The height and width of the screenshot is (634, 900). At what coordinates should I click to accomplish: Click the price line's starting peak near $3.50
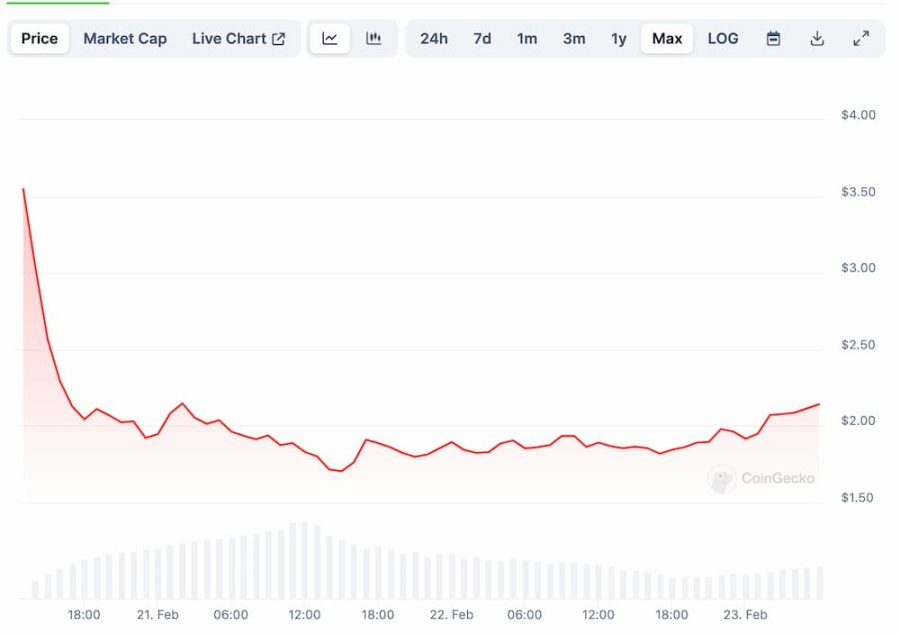click(x=23, y=189)
